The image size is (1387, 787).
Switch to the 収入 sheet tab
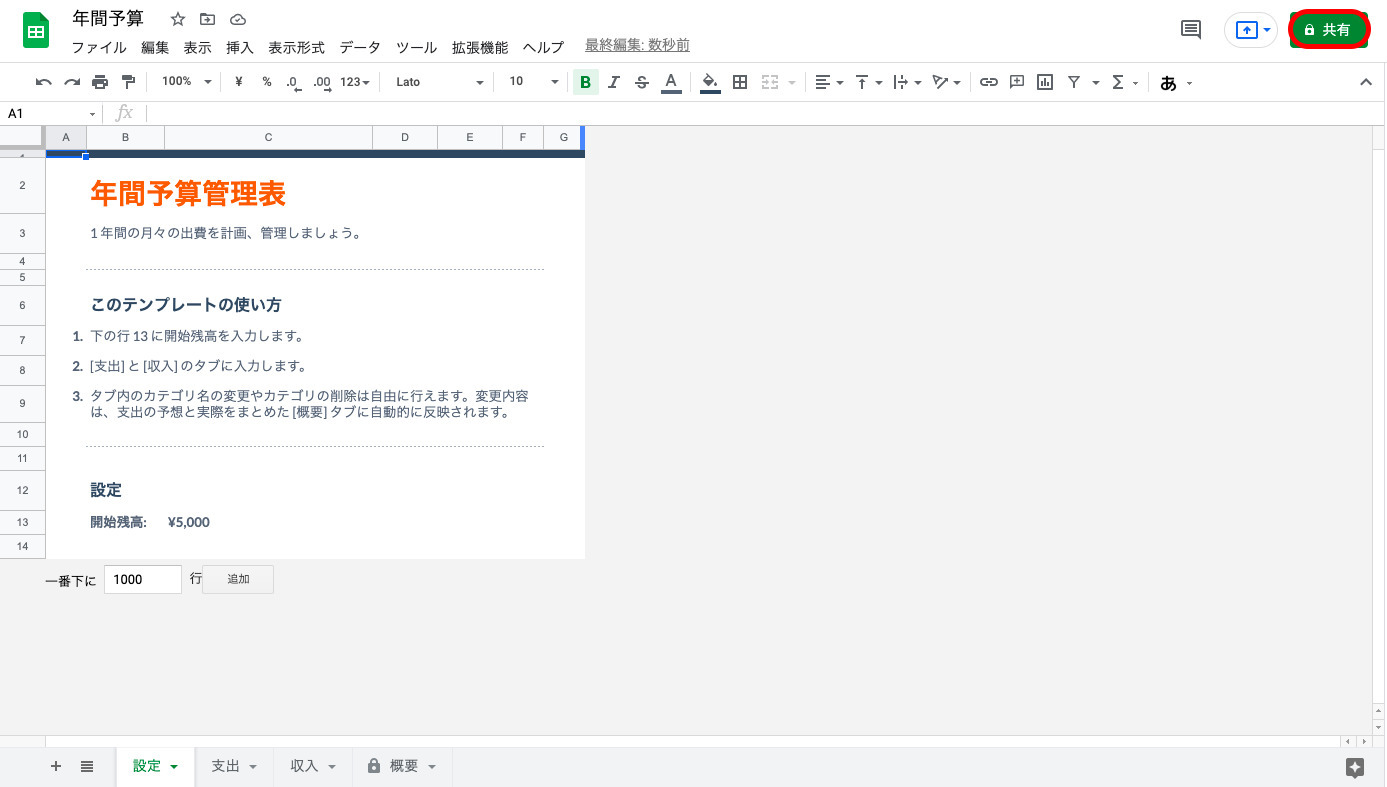point(313,766)
